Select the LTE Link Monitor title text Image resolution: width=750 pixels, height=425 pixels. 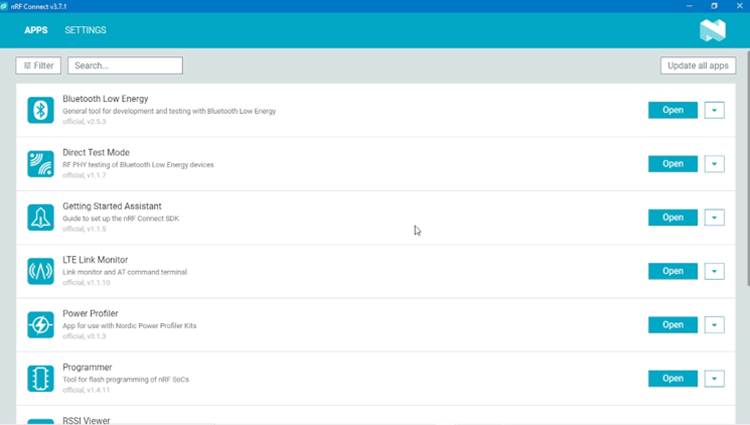95,260
